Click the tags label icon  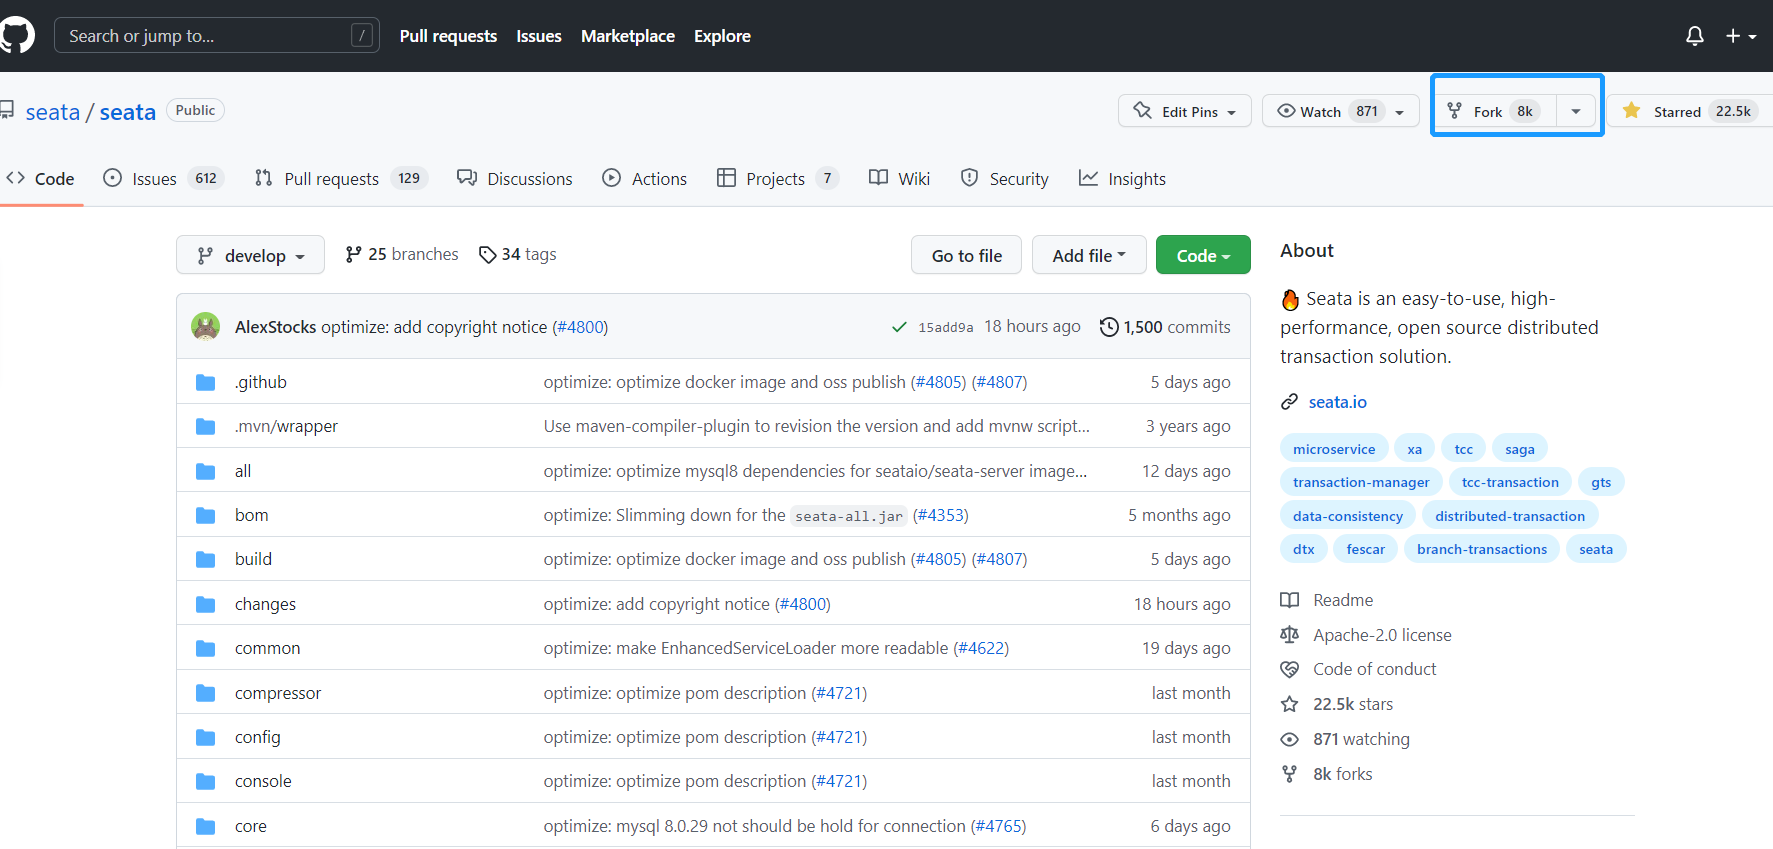(487, 255)
